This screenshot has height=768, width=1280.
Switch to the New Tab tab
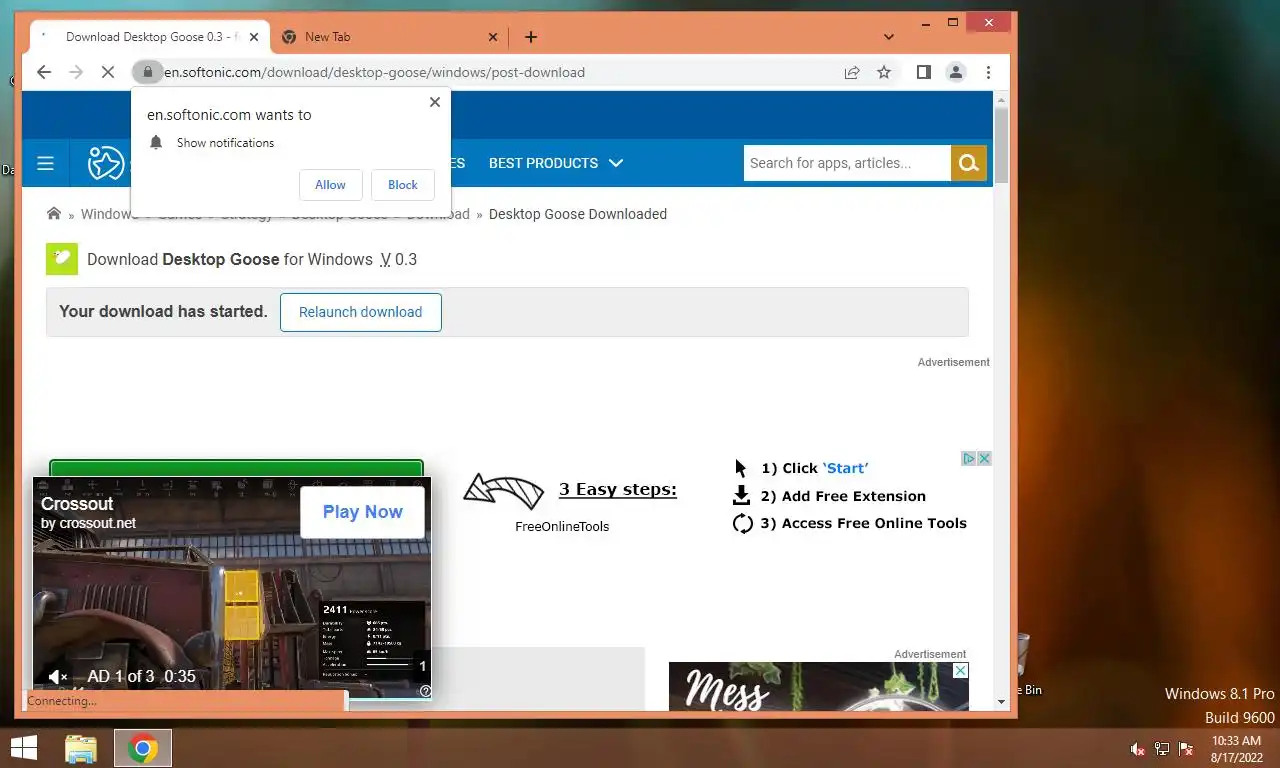point(388,37)
